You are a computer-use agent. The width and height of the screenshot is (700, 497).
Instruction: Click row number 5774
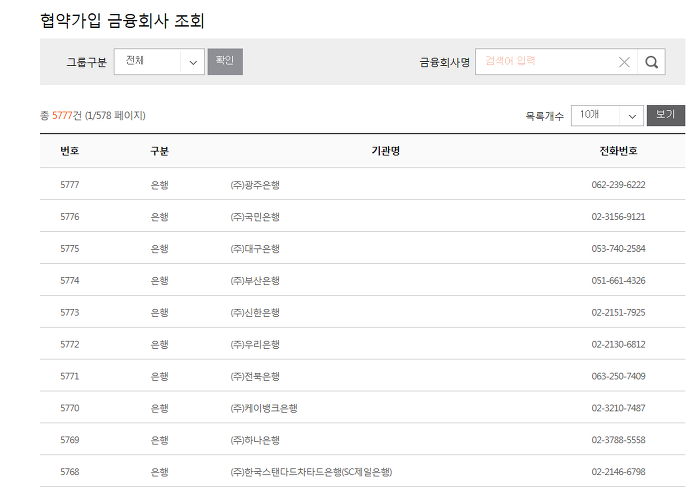click(70, 281)
